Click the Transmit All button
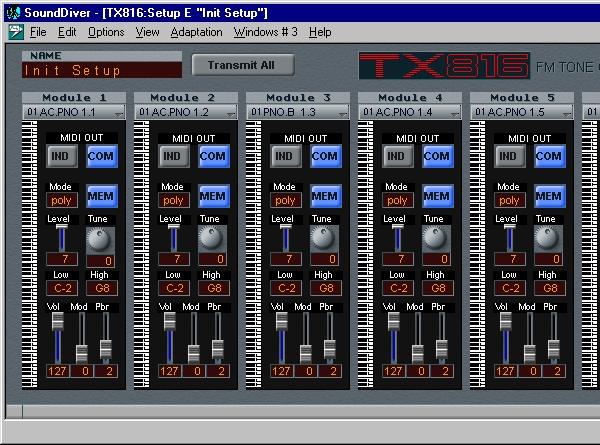Image resolution: width=600 pixels, height=445 pixels. (243, 65)
